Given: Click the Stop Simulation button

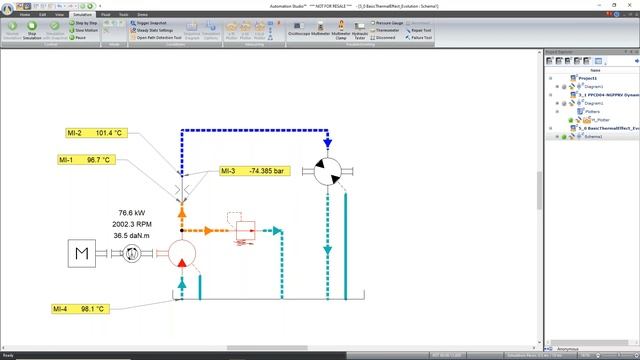Looking at the screenshot, I should [32, 30].
